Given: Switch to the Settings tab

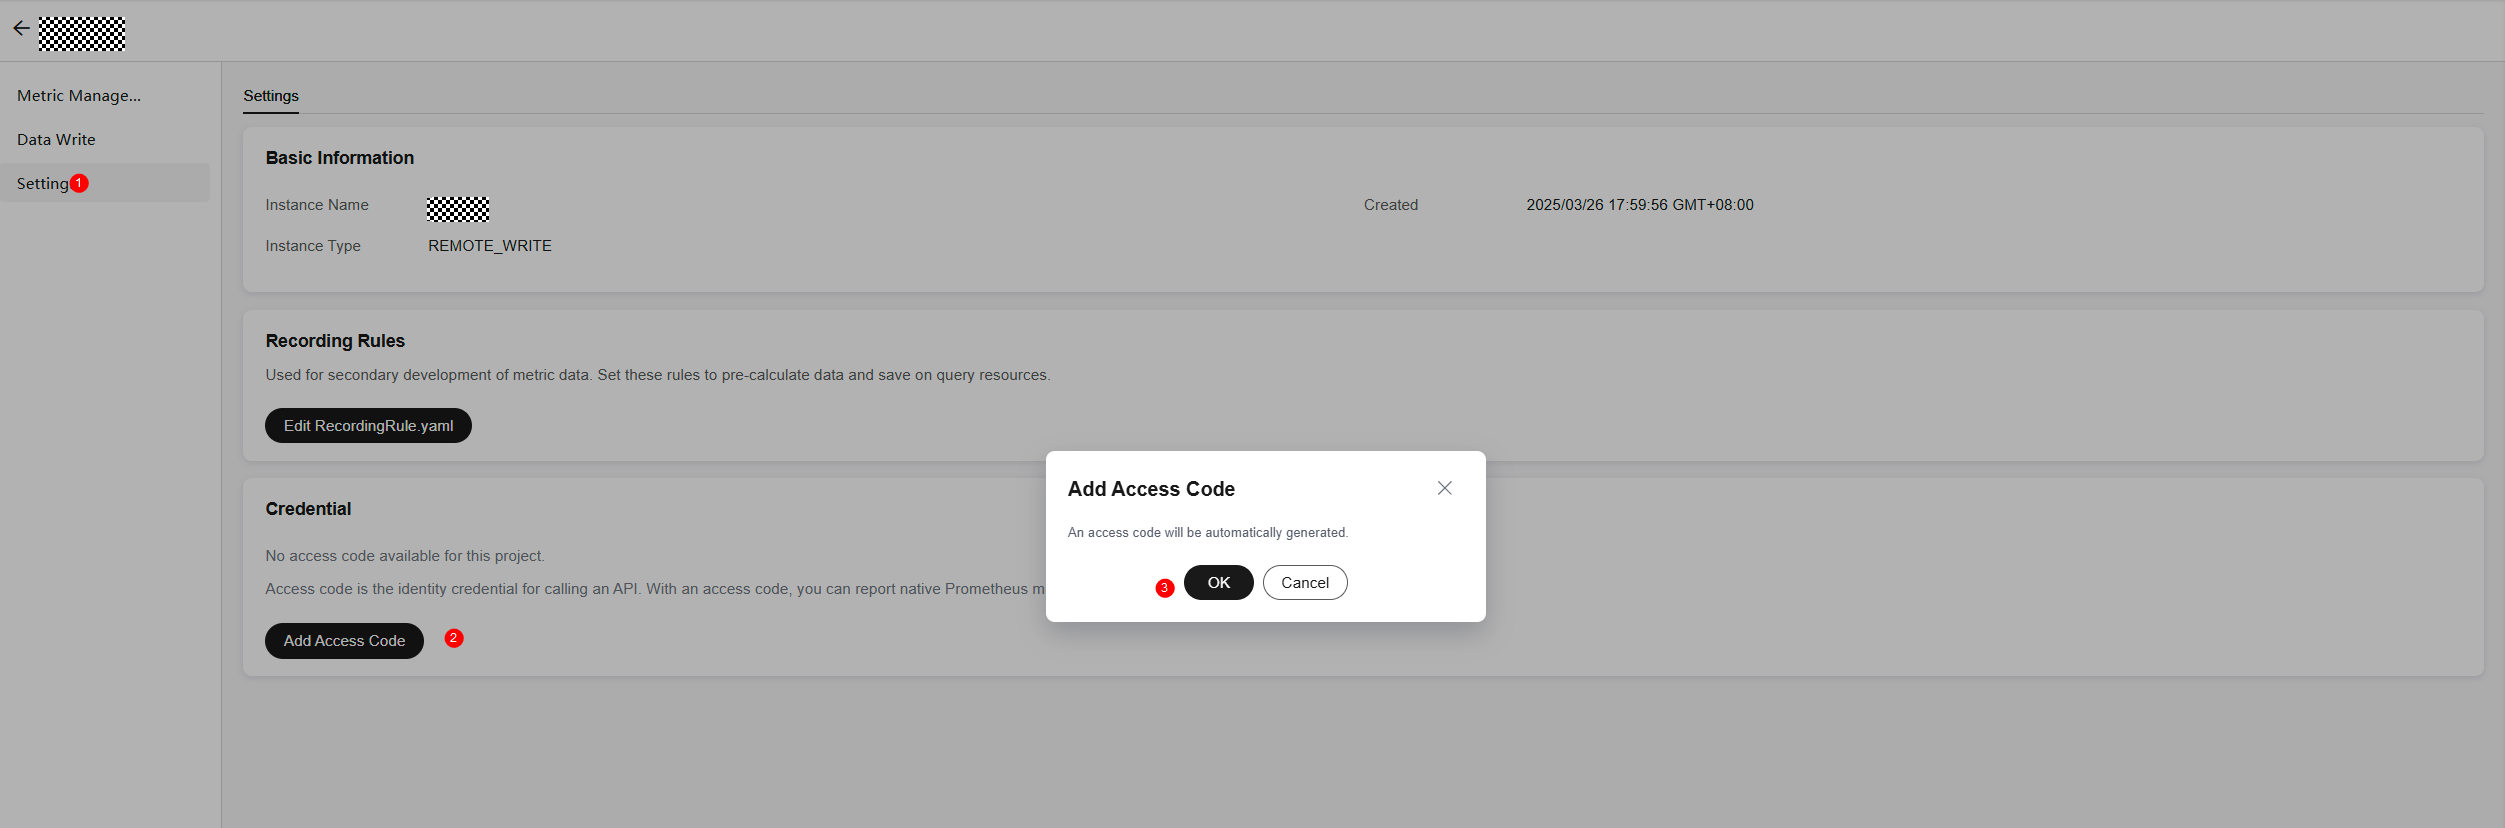Looking at the screenshot, I should click(x=271, y=96).
